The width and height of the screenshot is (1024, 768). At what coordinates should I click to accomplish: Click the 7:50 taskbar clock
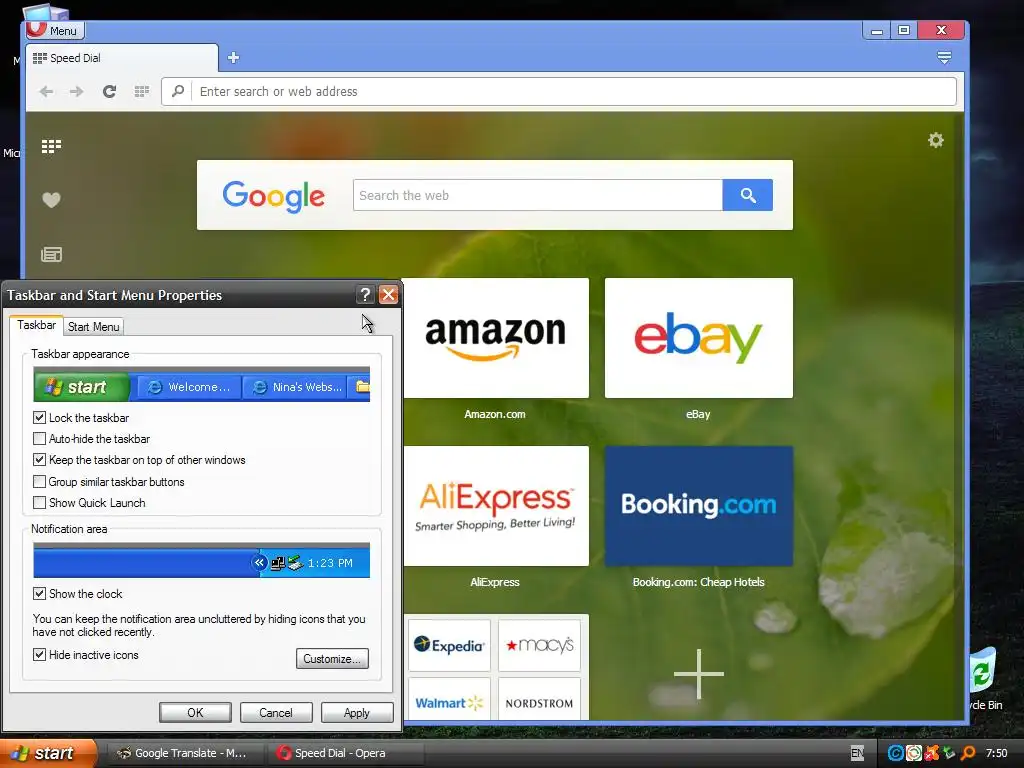pos(996,753)
